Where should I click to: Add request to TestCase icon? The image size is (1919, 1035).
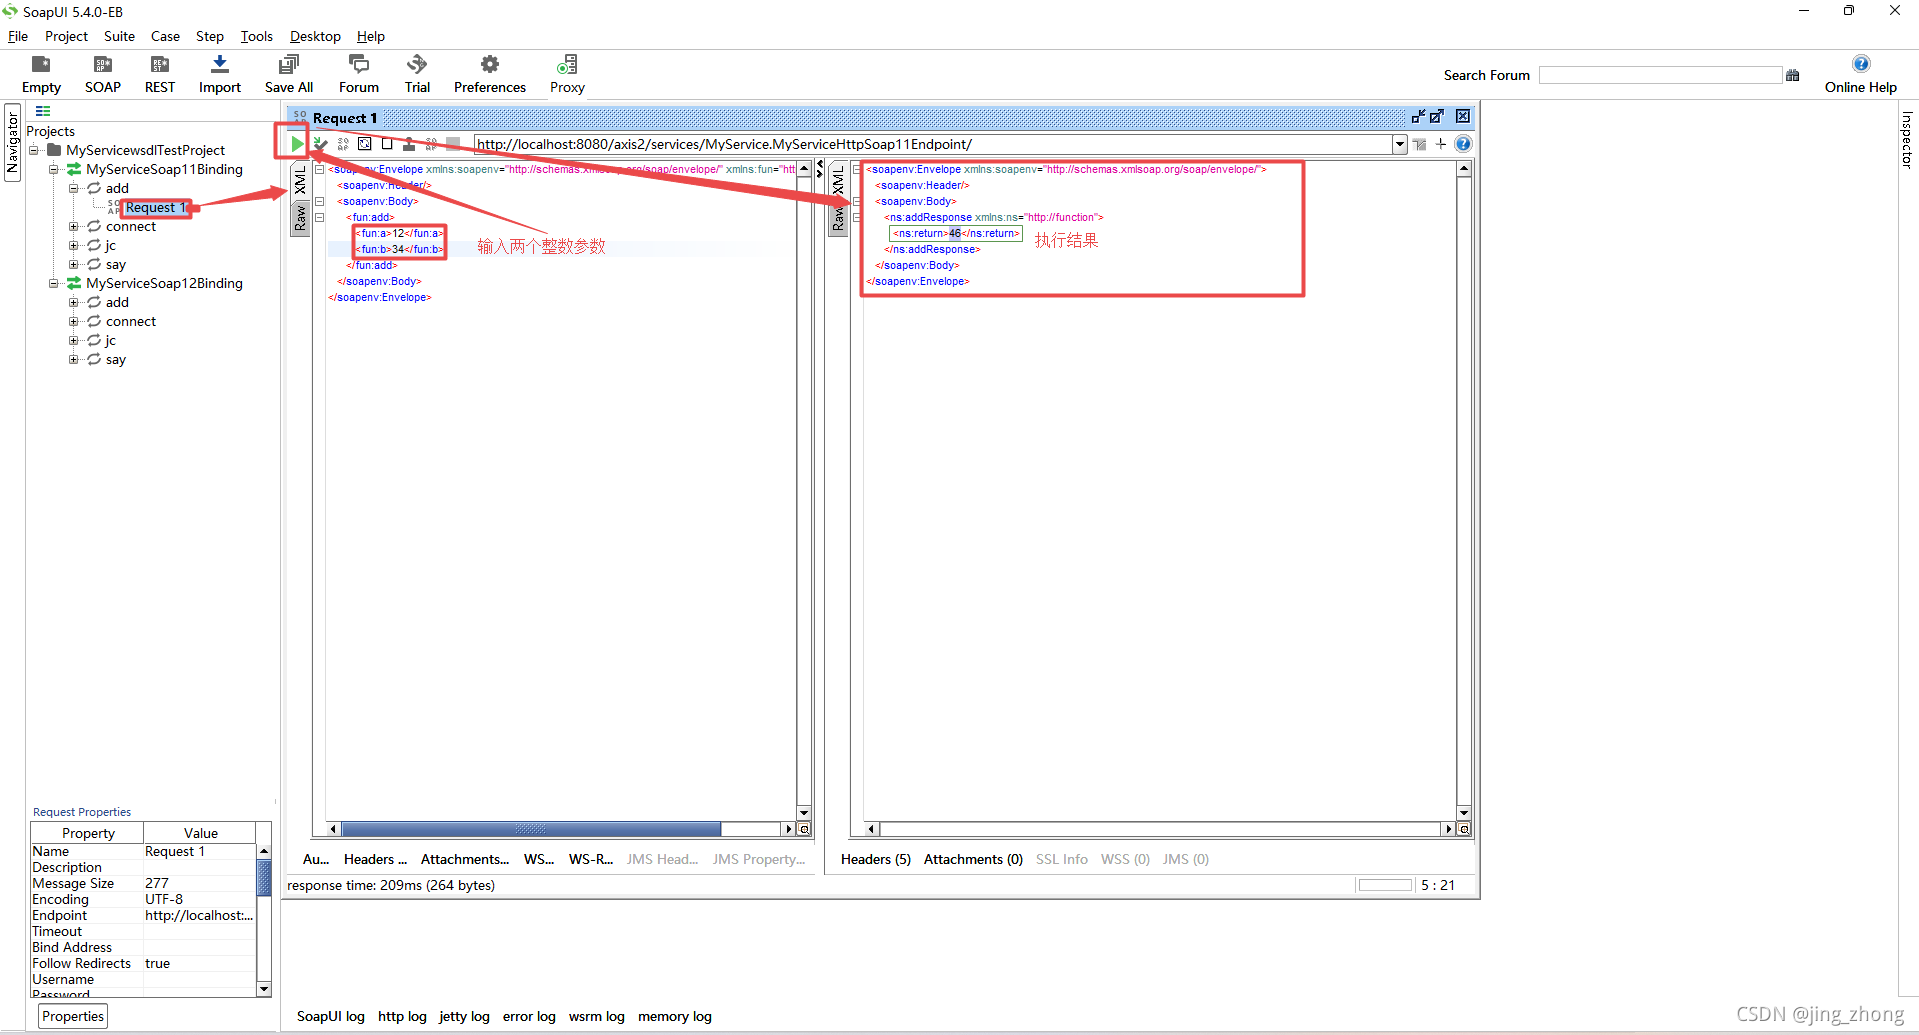[x=320, y=144]
